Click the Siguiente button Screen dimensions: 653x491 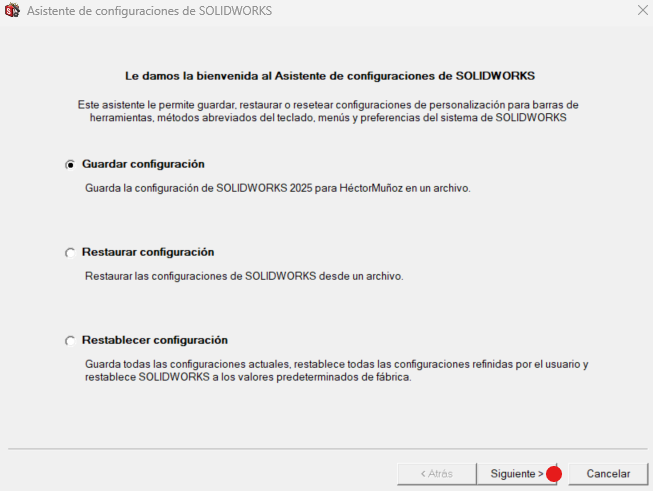(517, 474)
